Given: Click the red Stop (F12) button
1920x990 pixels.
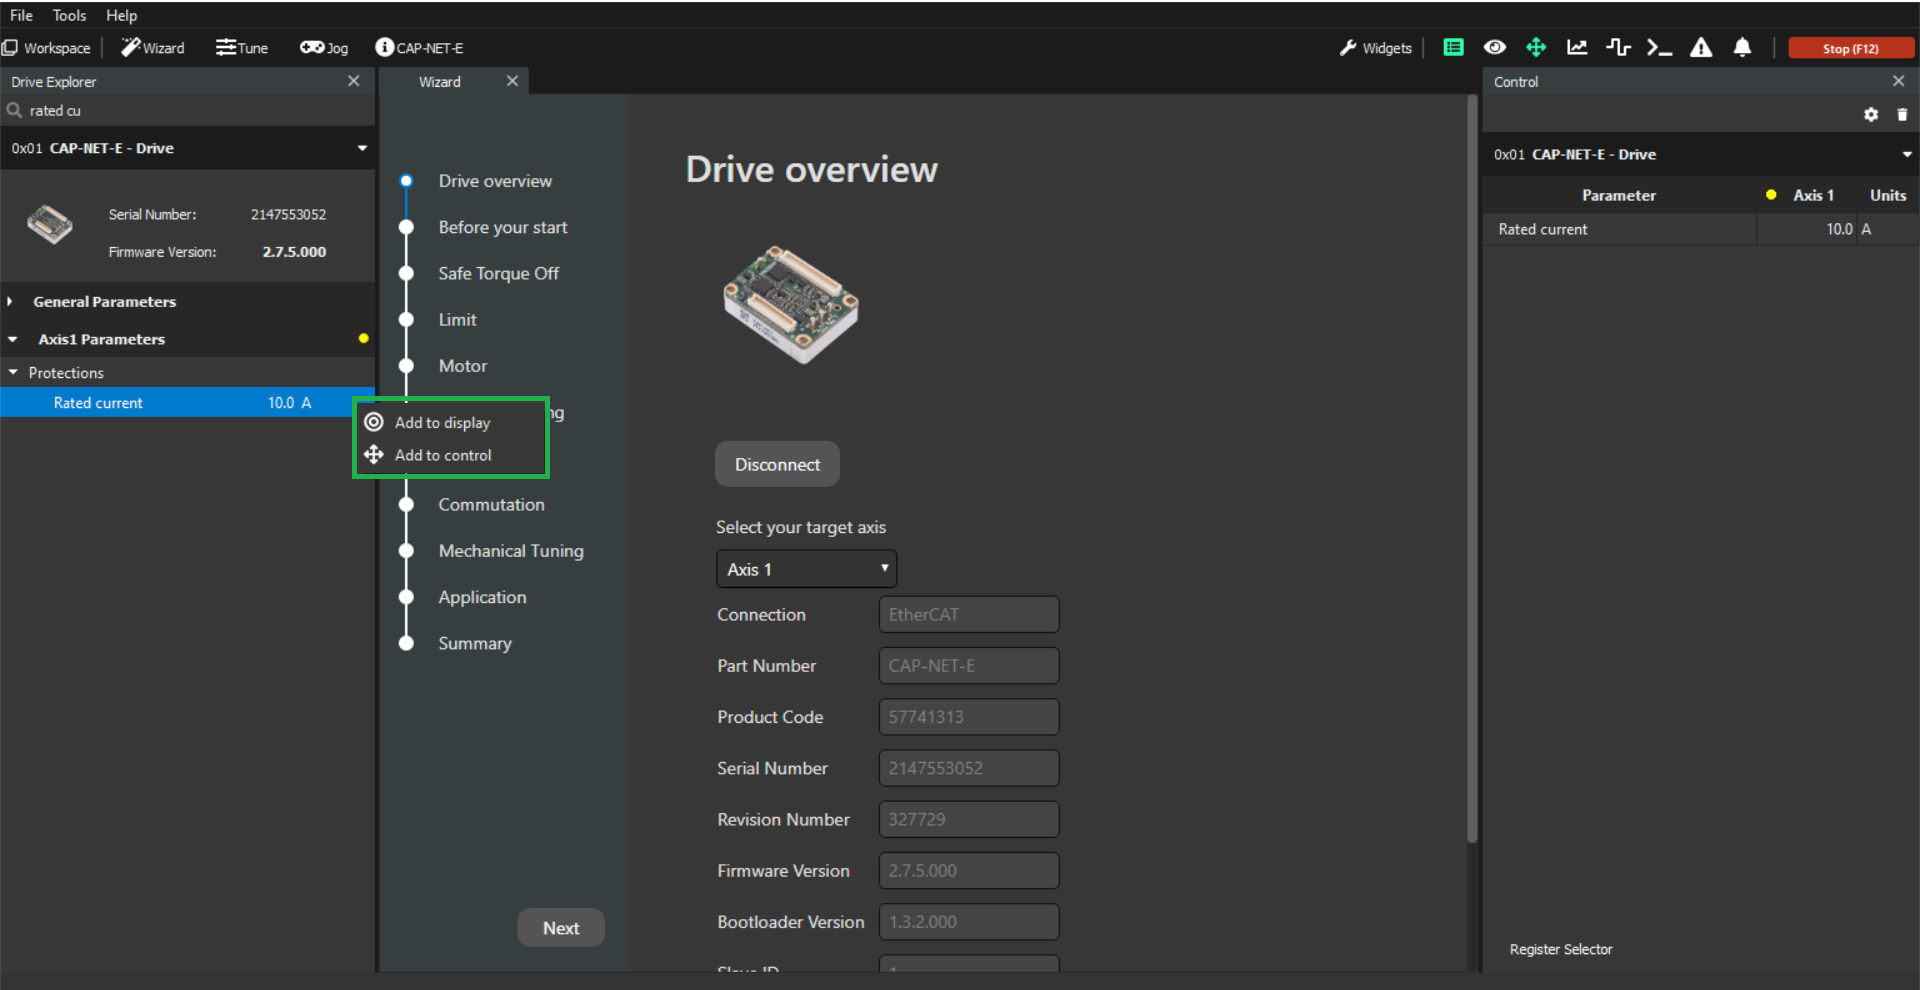Looking at the screenshot, I should [x=1850, y=48].
